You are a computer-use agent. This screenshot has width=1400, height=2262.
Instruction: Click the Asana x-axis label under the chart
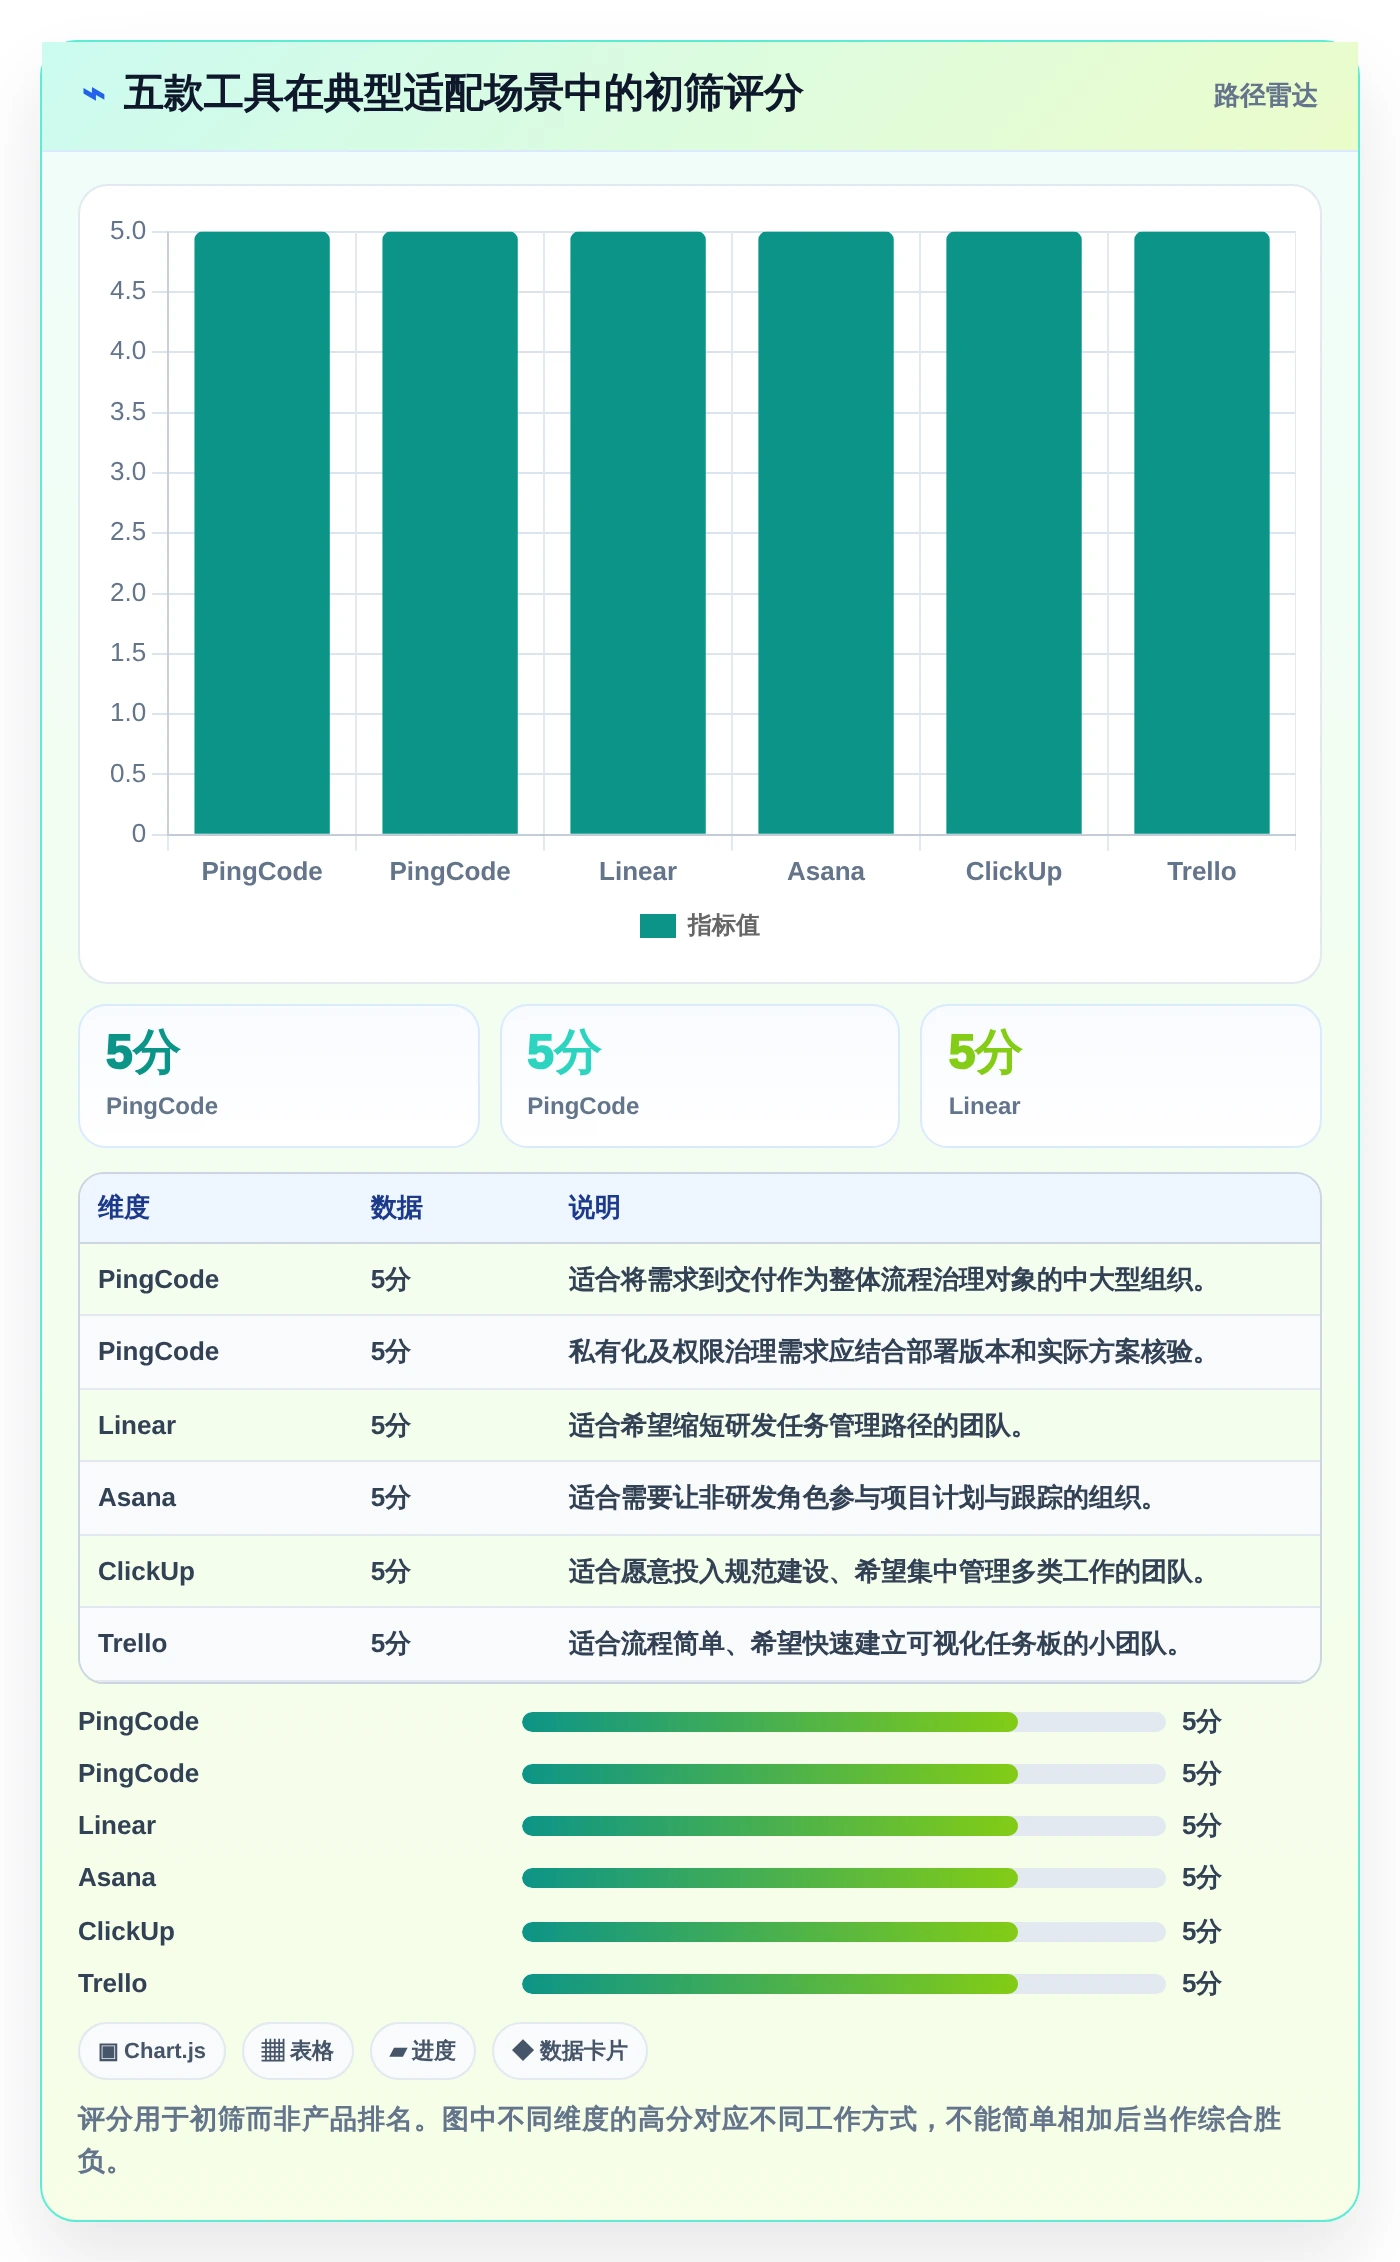pos(826,871)
